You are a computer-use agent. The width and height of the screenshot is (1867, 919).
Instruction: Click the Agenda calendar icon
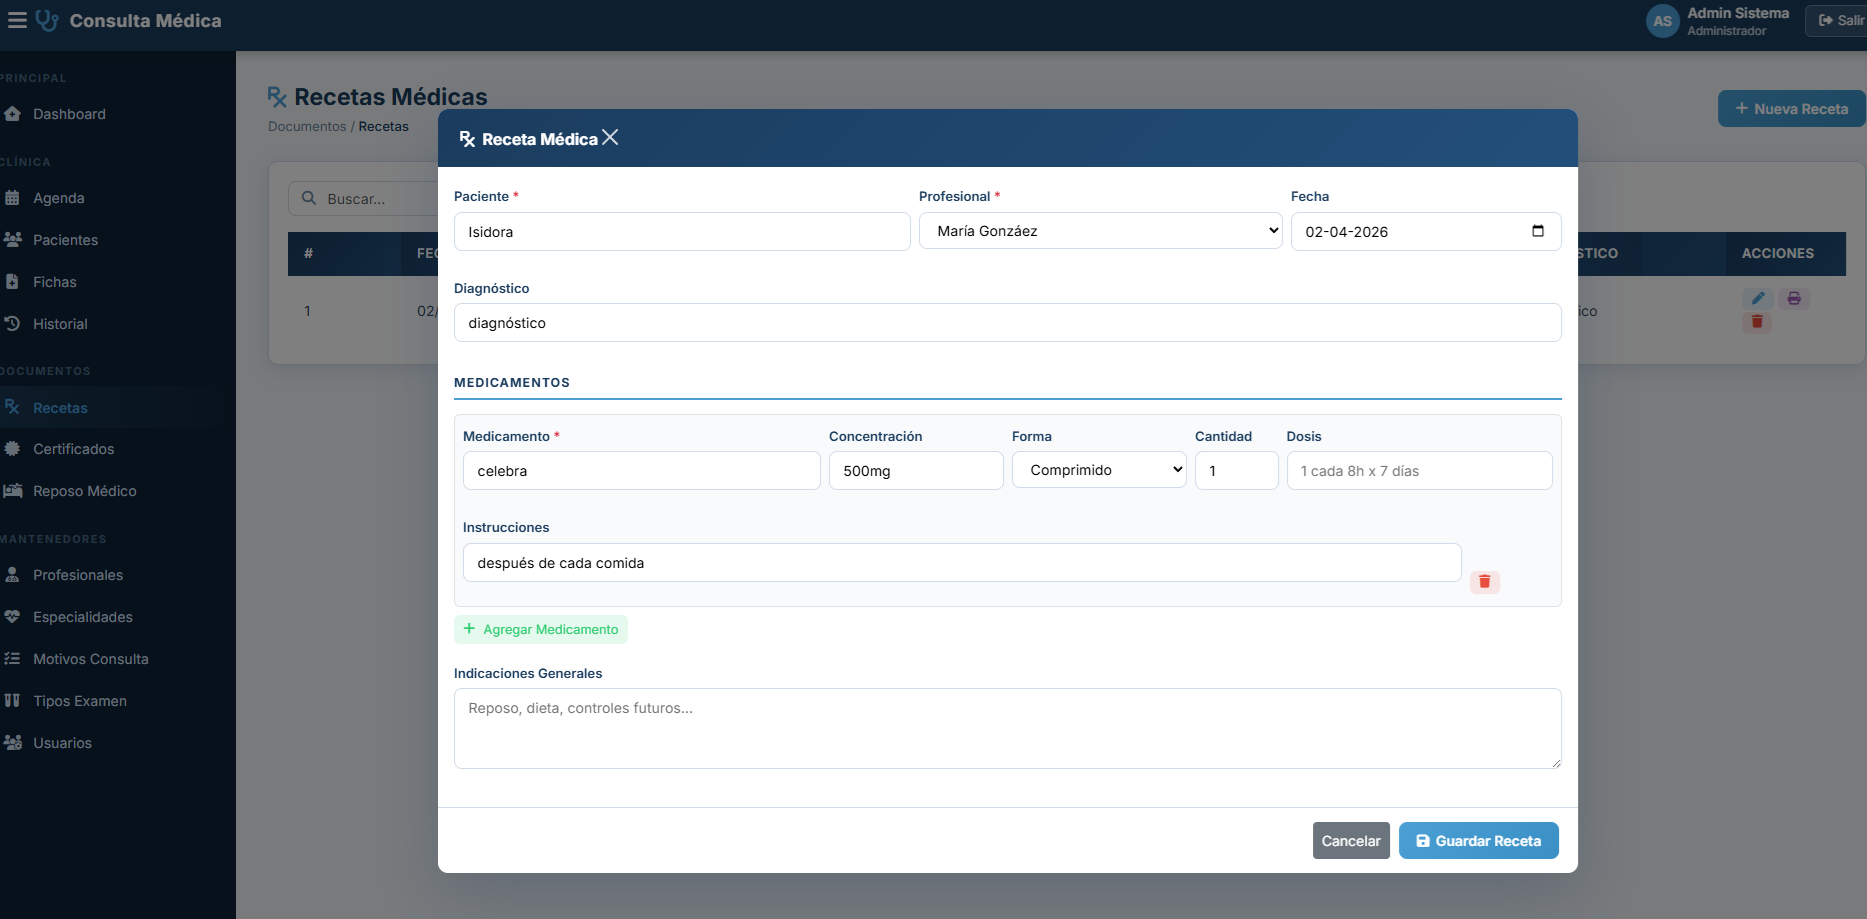12,198
